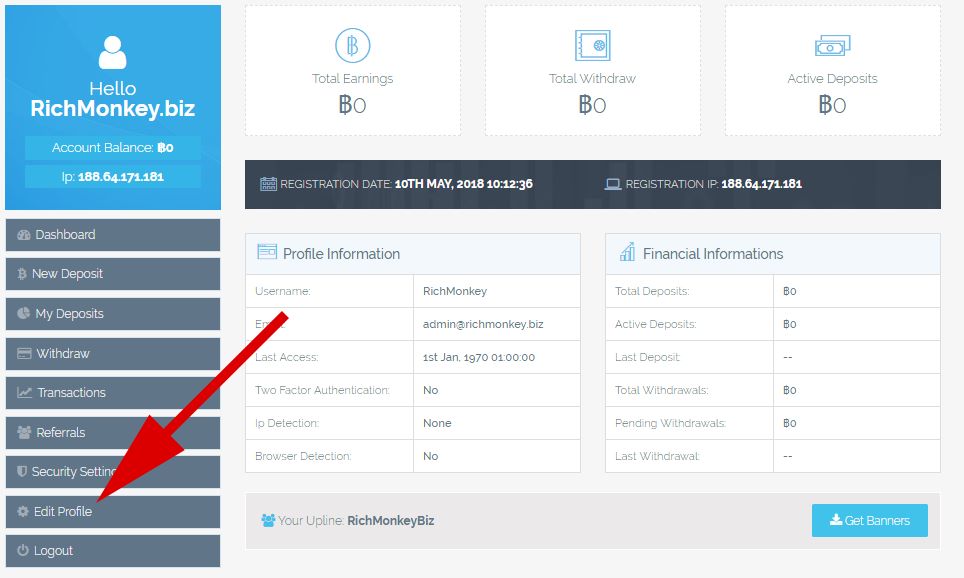The height and width of the screenshot is (578, 964).
Task: Open Security Settings menu item
Action: pos(113,472)
